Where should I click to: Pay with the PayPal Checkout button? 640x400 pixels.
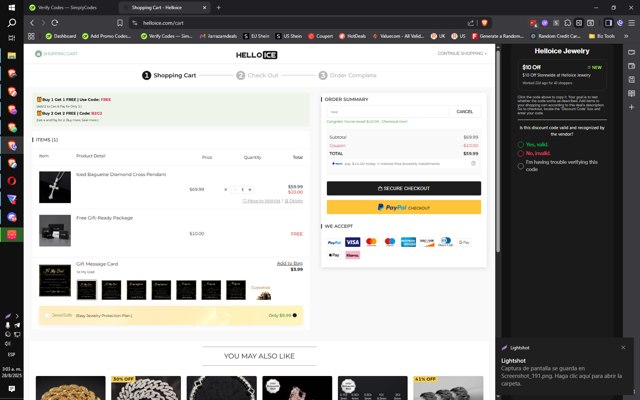point(404,207)
